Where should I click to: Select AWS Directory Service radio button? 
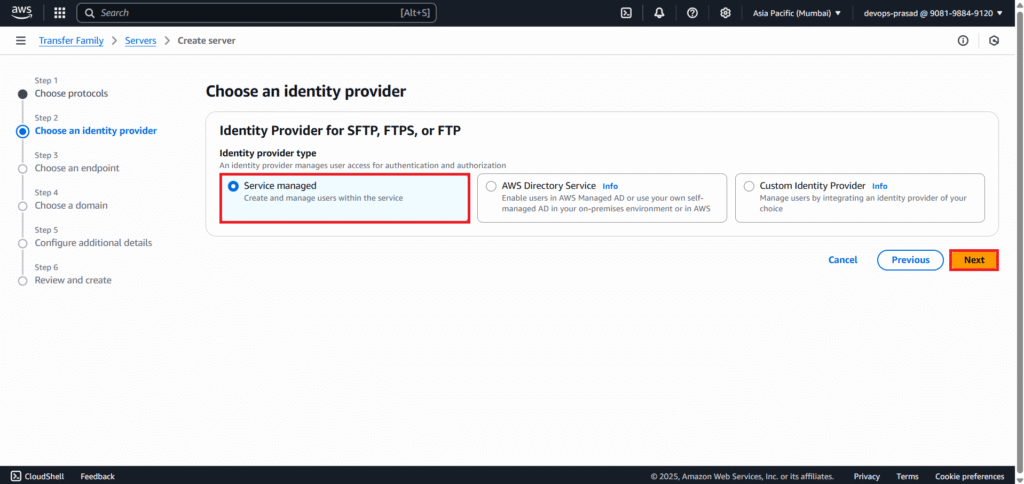tap(491, 186)
